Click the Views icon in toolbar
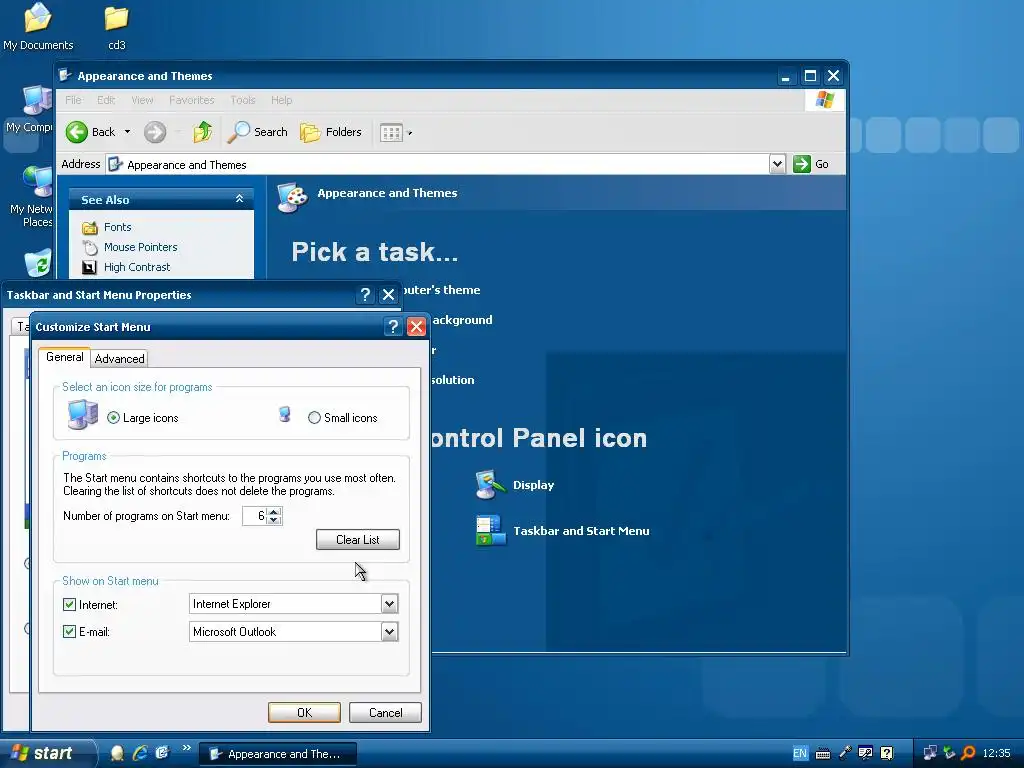The height and width of the screenshot is (768, 1024). 391,133
